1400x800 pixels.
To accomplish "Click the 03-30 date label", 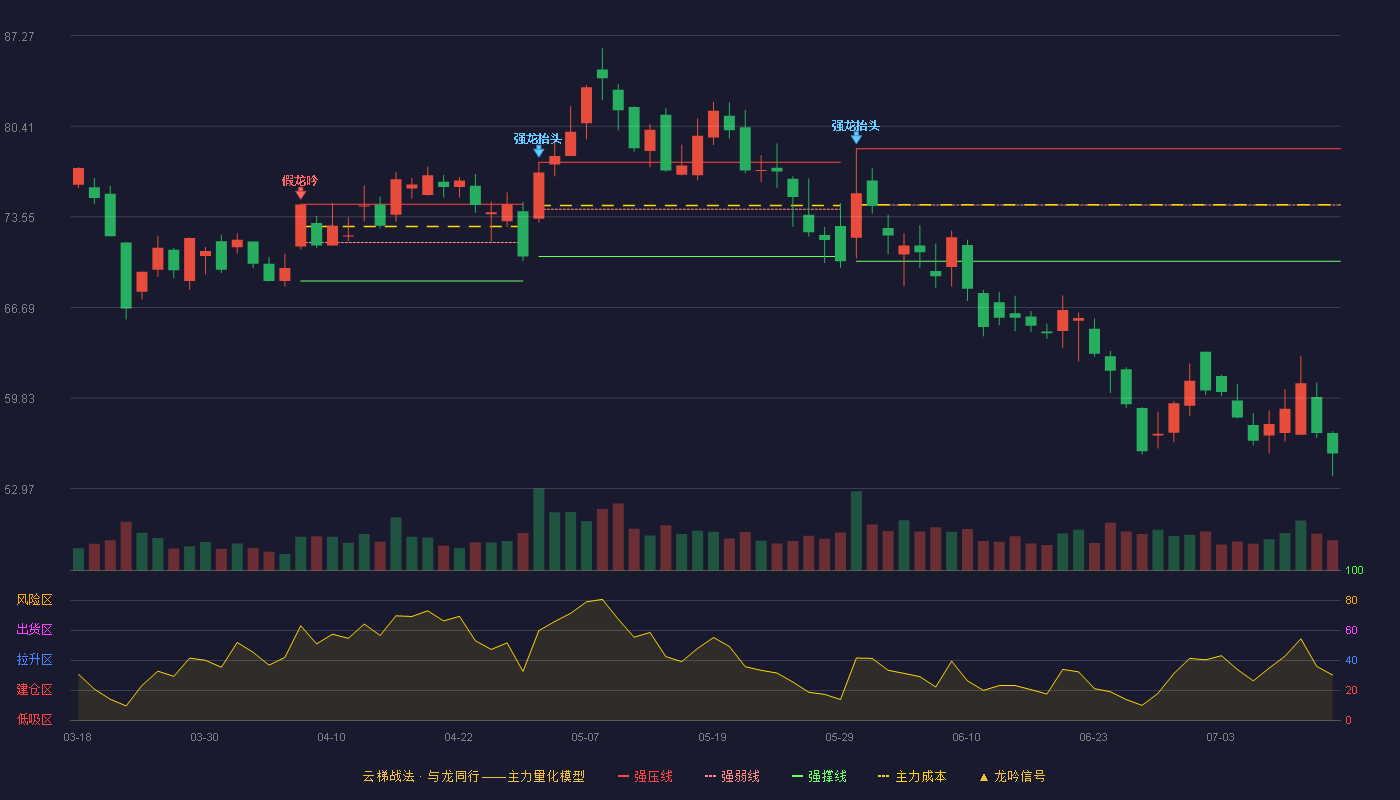I will tap(204, 737).
